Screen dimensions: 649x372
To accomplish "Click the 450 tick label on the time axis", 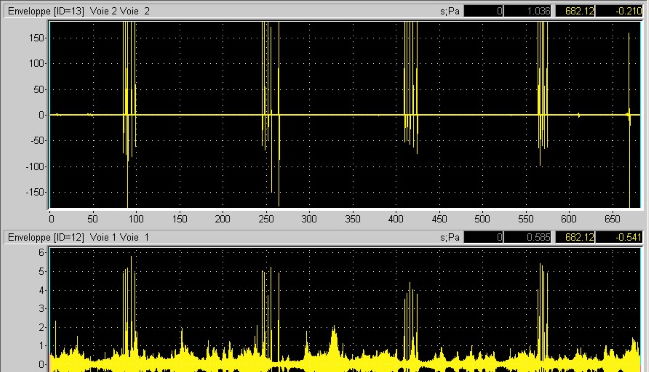I will (439, 219).
